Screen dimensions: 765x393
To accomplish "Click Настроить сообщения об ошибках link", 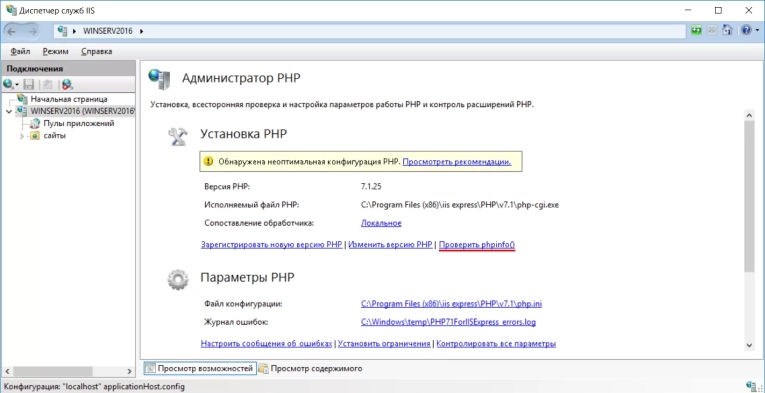I will click(x=266, y=344).
